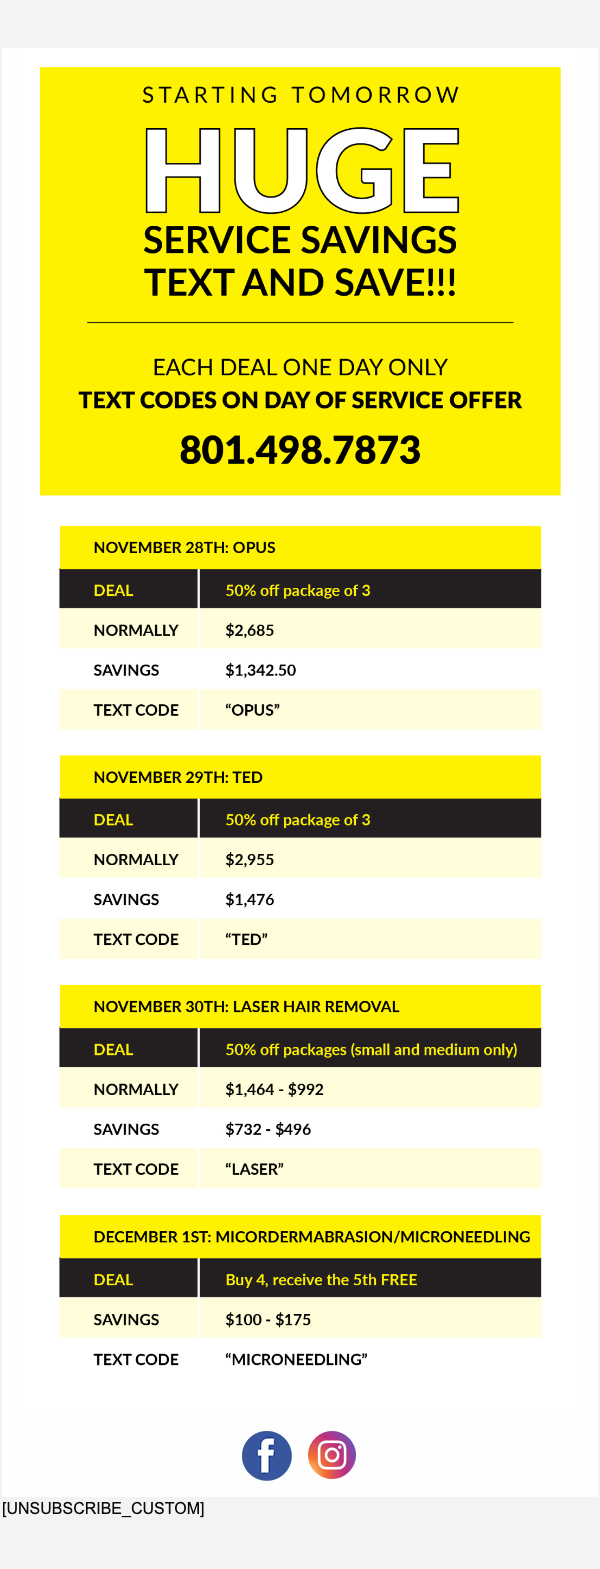Select the November 29th: TED header

[x=178, y=777]
